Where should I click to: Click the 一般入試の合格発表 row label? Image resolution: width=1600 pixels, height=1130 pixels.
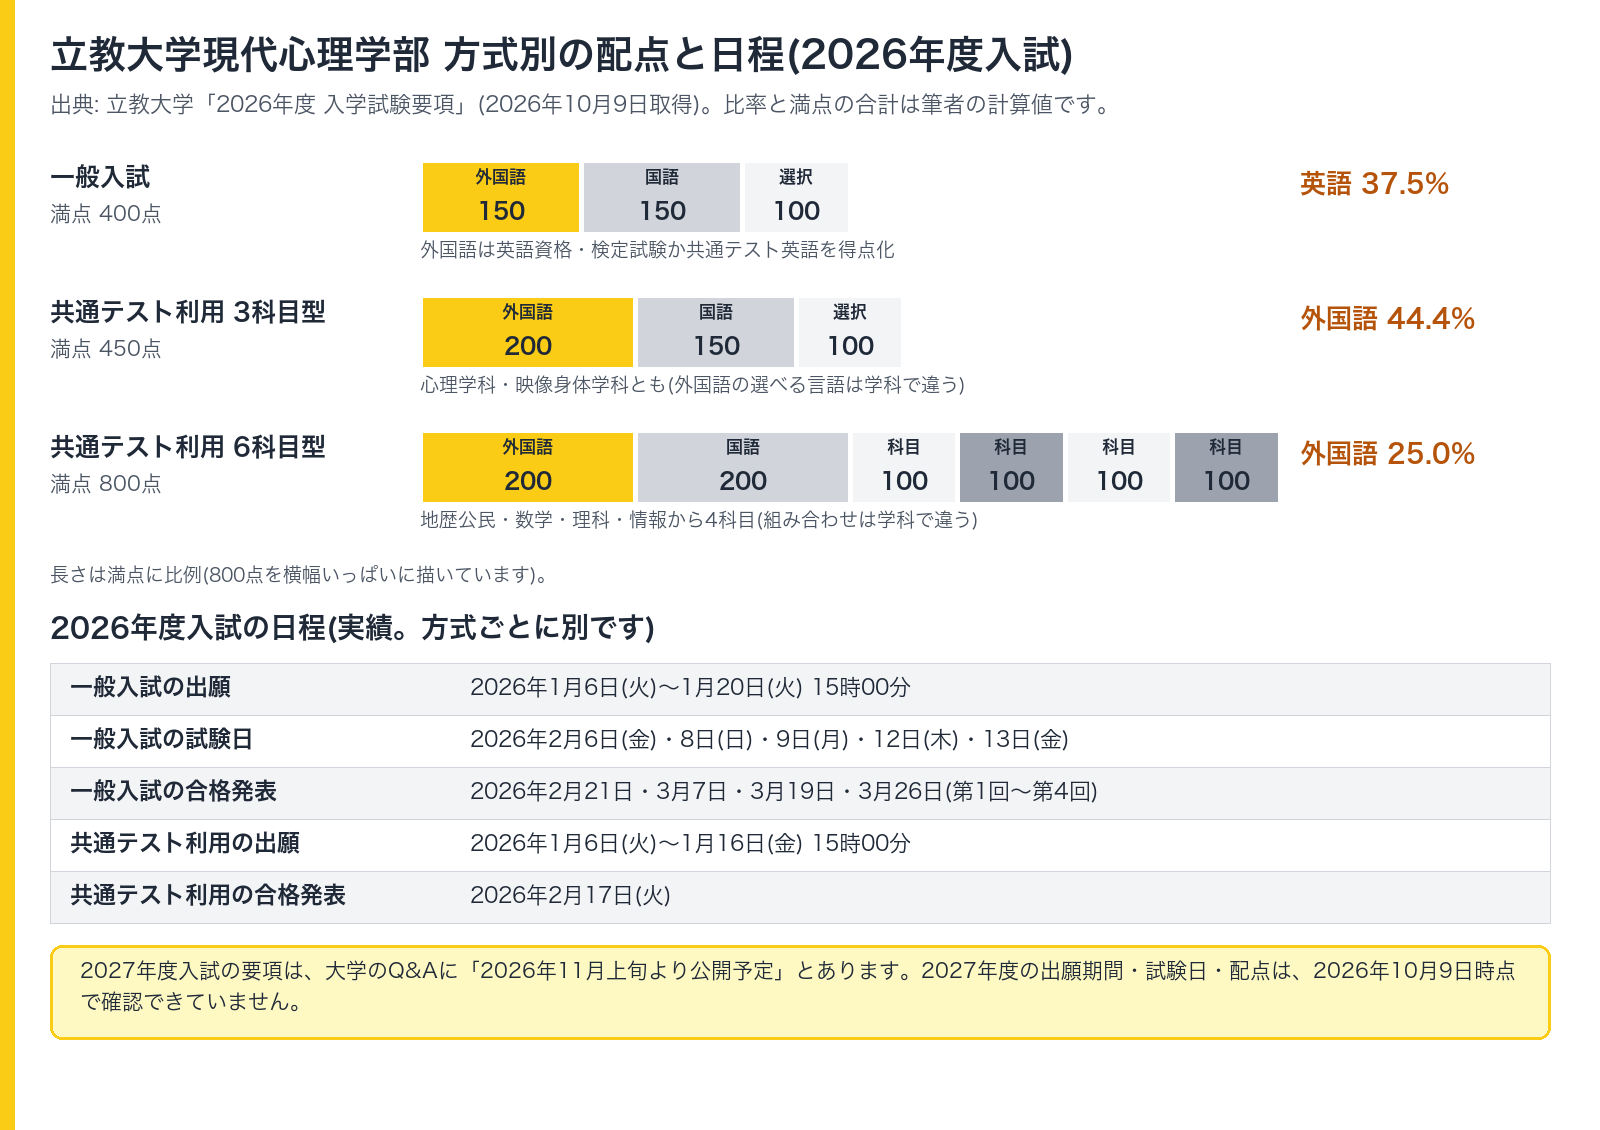point(173,791)
